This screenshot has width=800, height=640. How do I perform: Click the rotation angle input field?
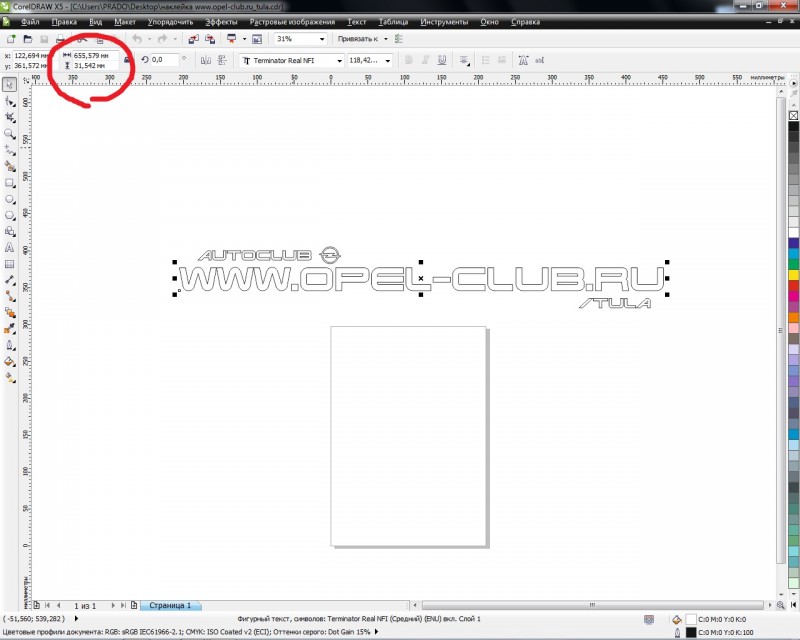(x=163, y=60)
